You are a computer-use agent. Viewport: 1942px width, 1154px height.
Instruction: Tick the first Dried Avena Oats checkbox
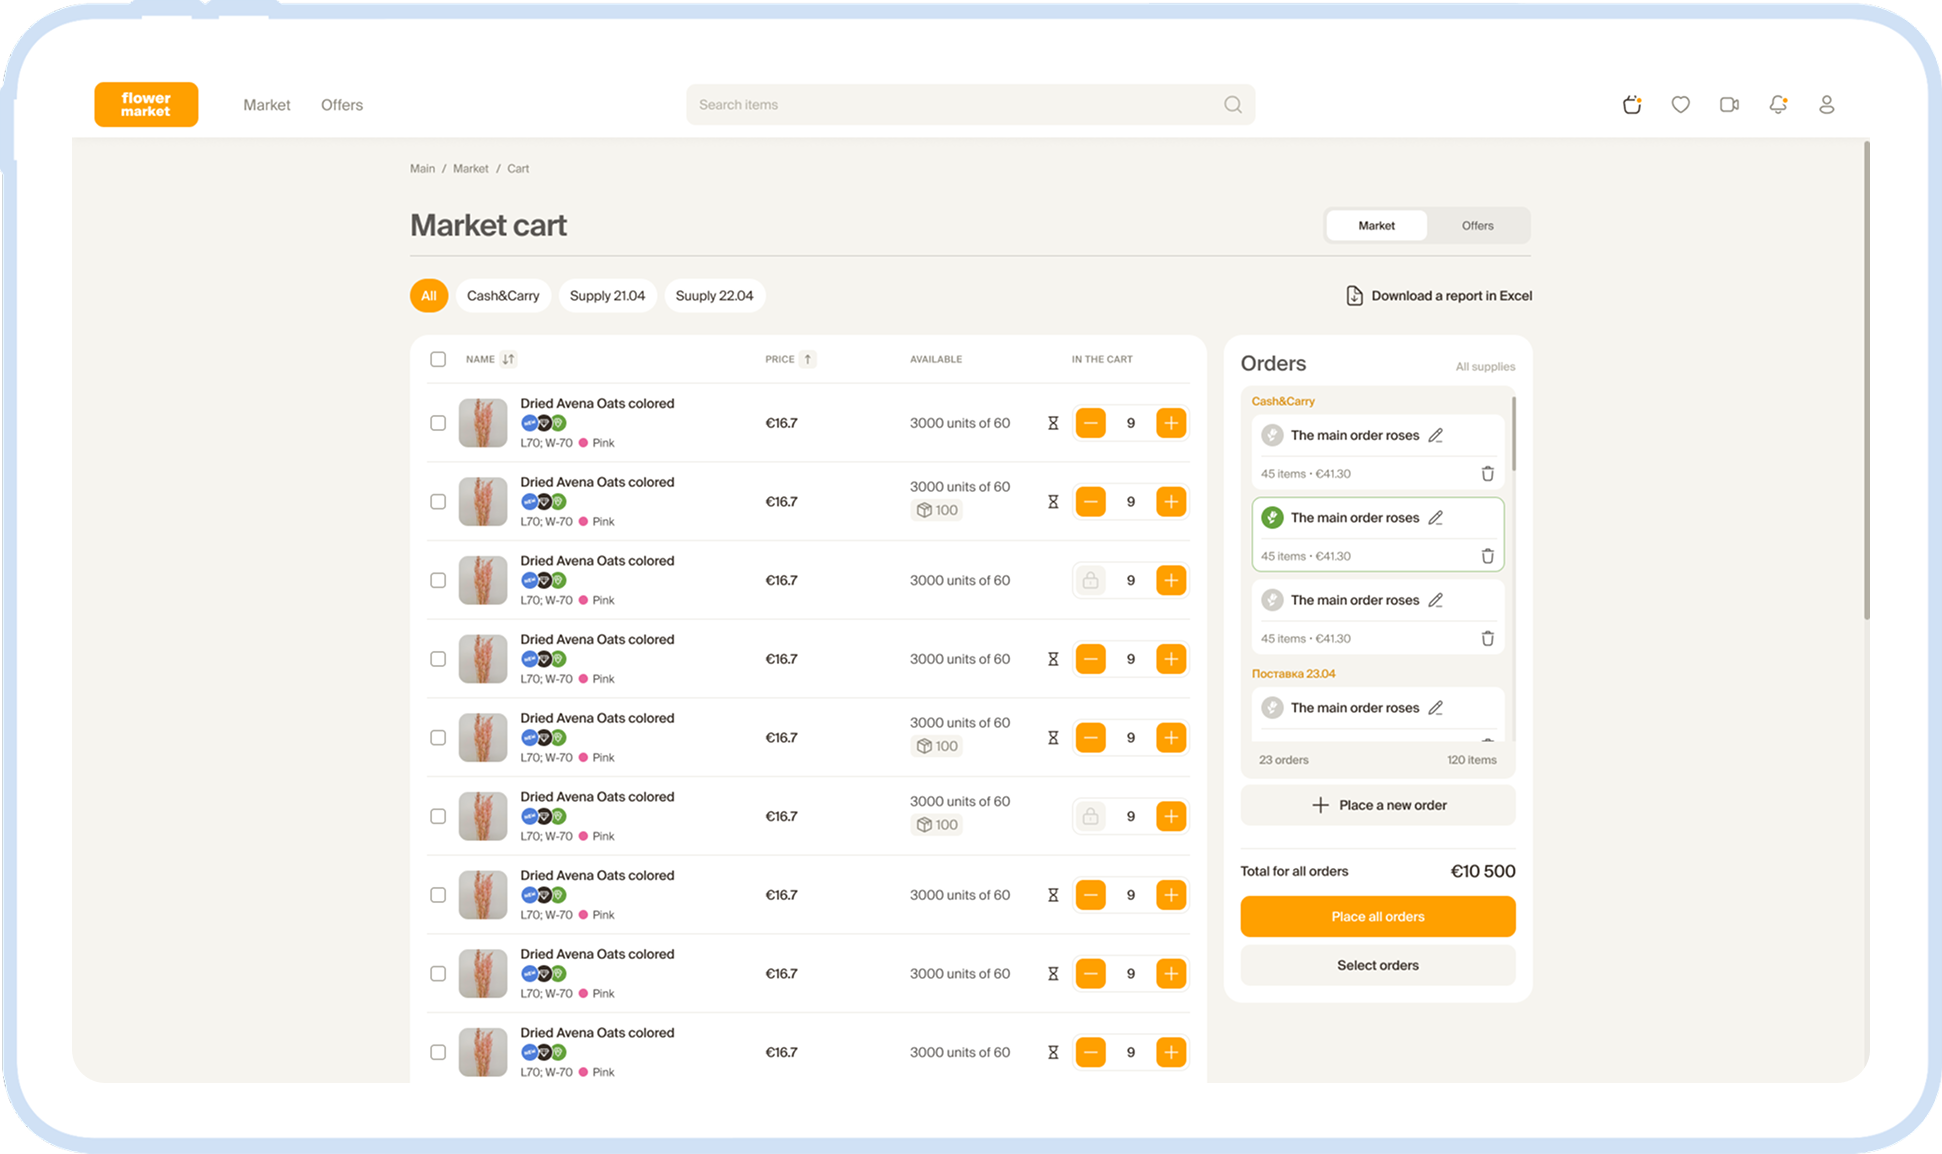(x=438, y=423)
